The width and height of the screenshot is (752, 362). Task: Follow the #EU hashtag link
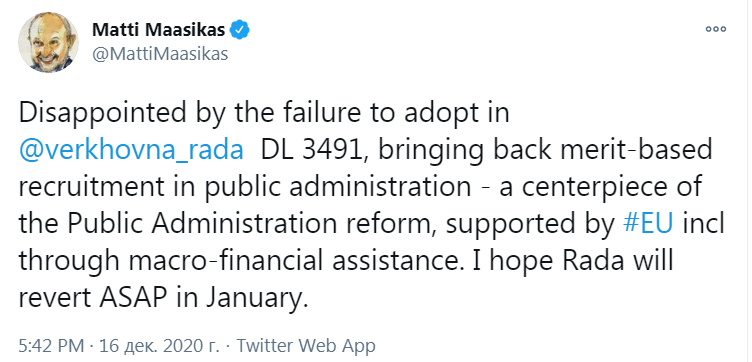[x=651, y=225]
